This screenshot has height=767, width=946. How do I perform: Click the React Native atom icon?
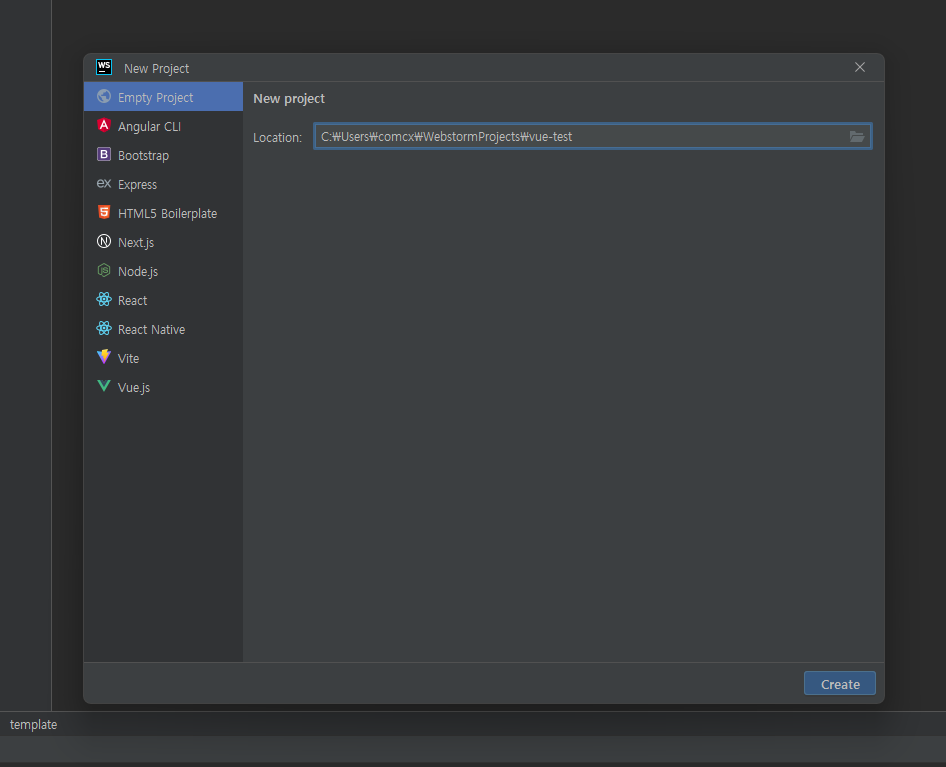coord(104,328)
